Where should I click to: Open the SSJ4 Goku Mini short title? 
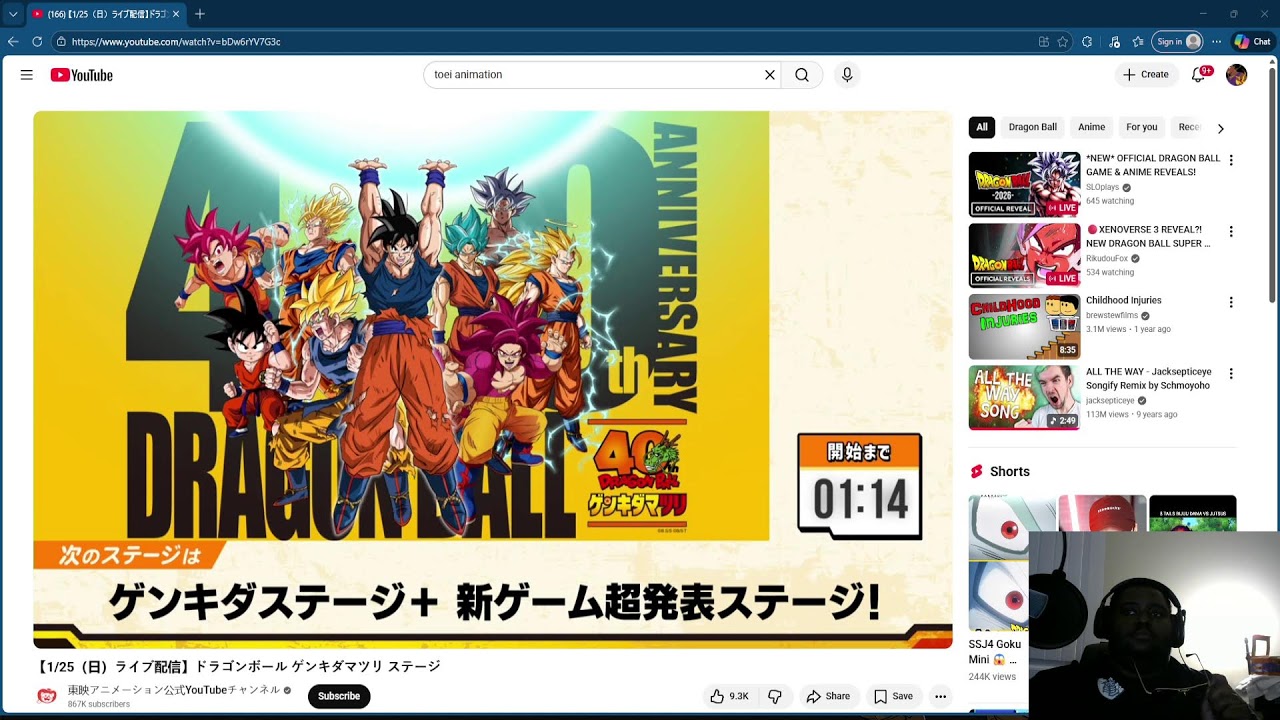(x=994, y=652)
